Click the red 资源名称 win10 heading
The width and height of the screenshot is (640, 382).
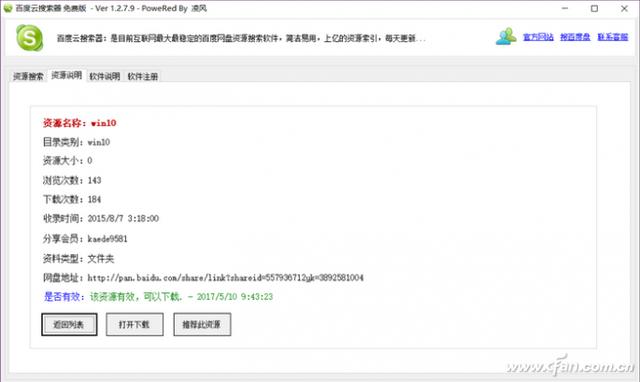pos(80,123)
